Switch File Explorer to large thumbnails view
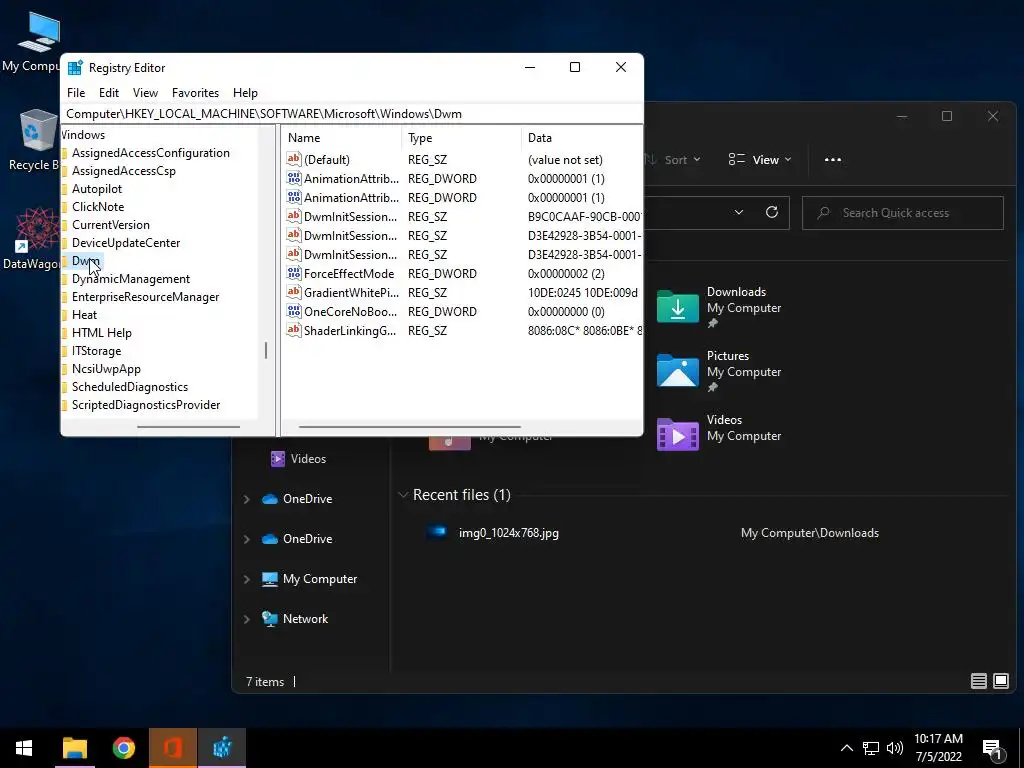Screen dimensions: 1024x768 click(x=1000, y=681)
